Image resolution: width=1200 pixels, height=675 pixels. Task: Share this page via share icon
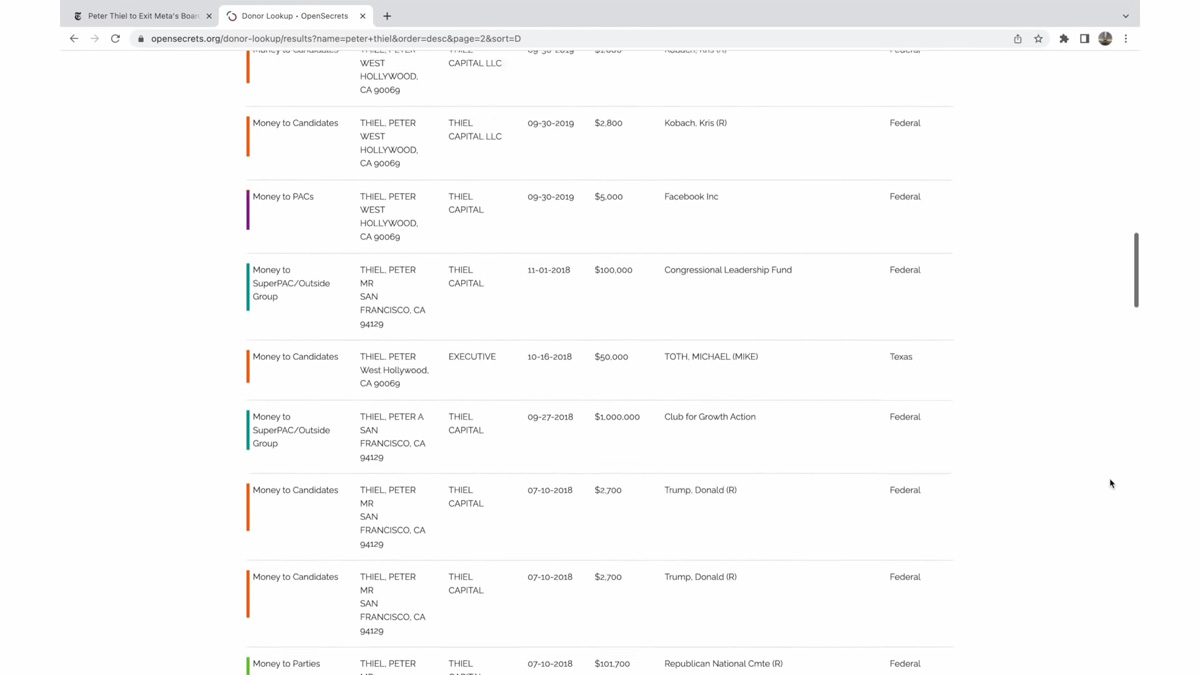[x=1018, y=39]
